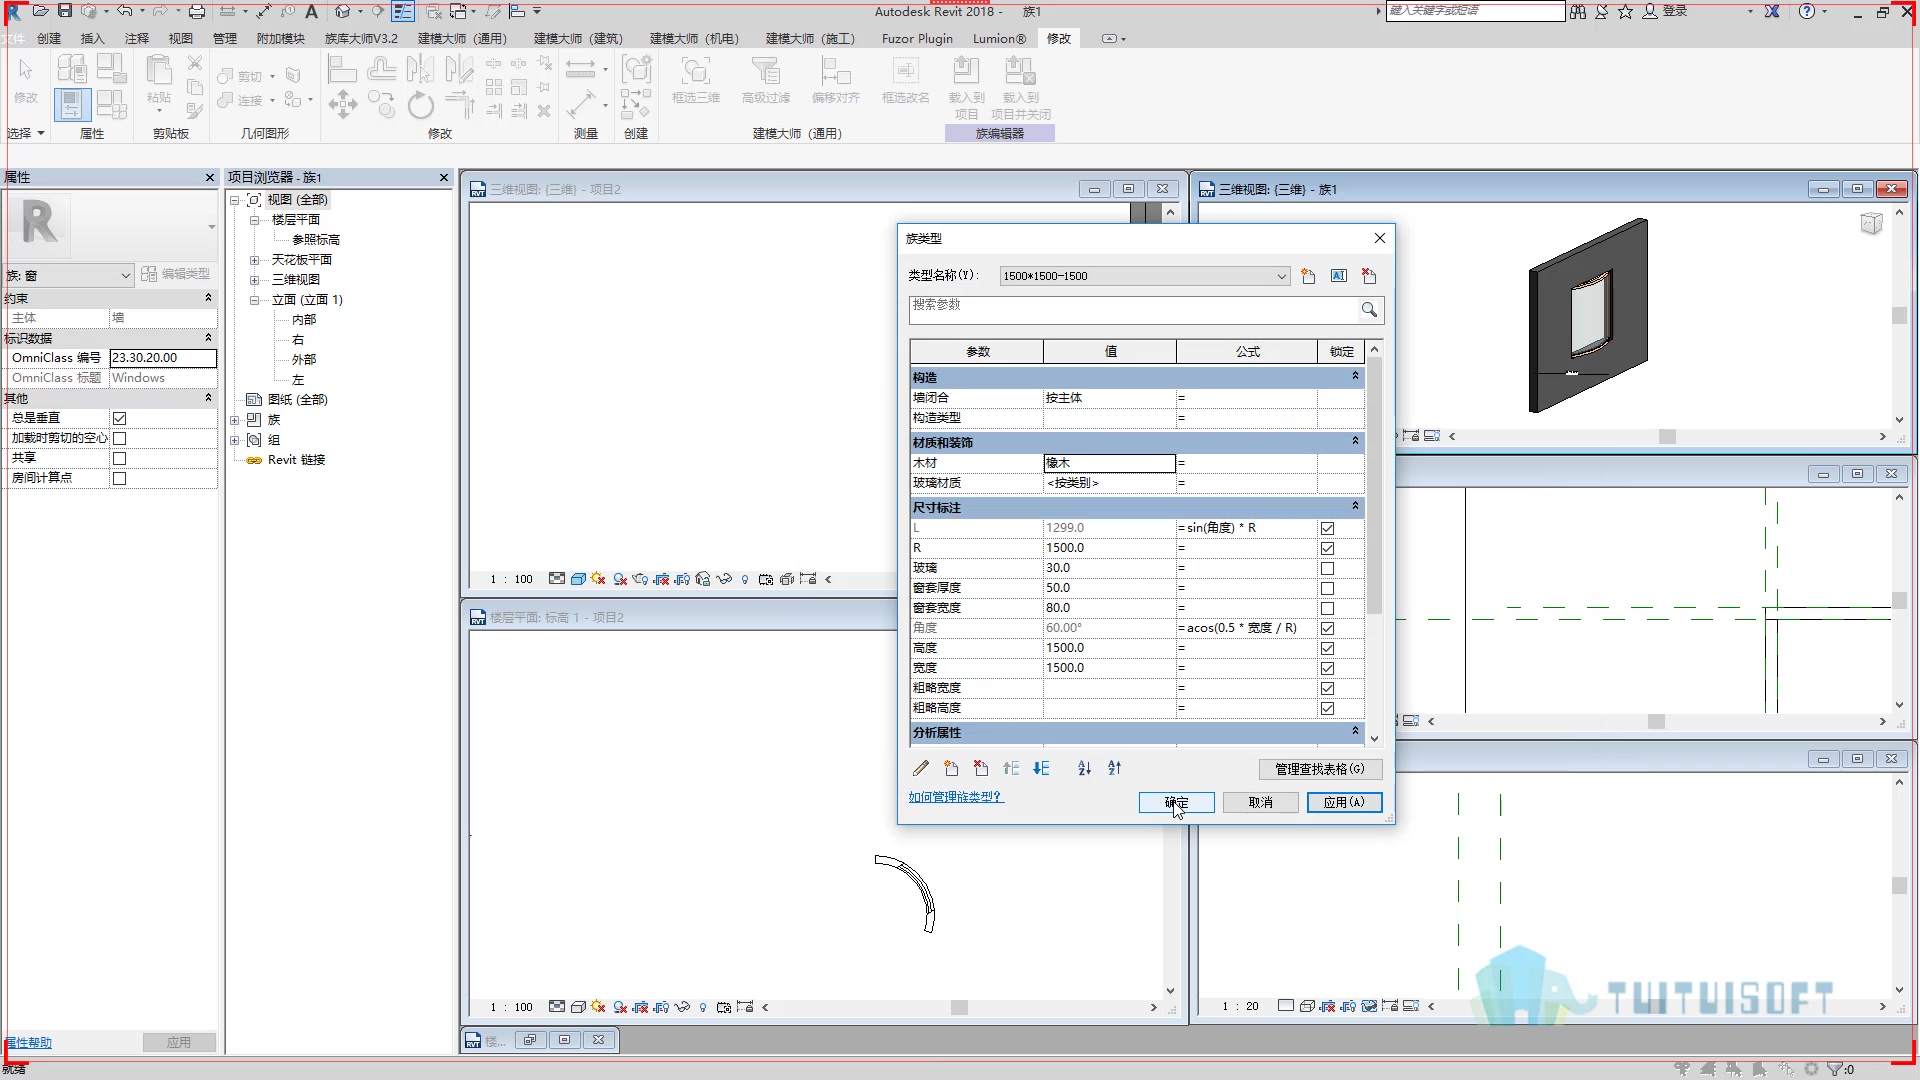This screenshot has height=1080, width=1920.
Task: Toggle the lock checkbox for 玻璃
Action: pyautogui.click(x=1327, y=568)
